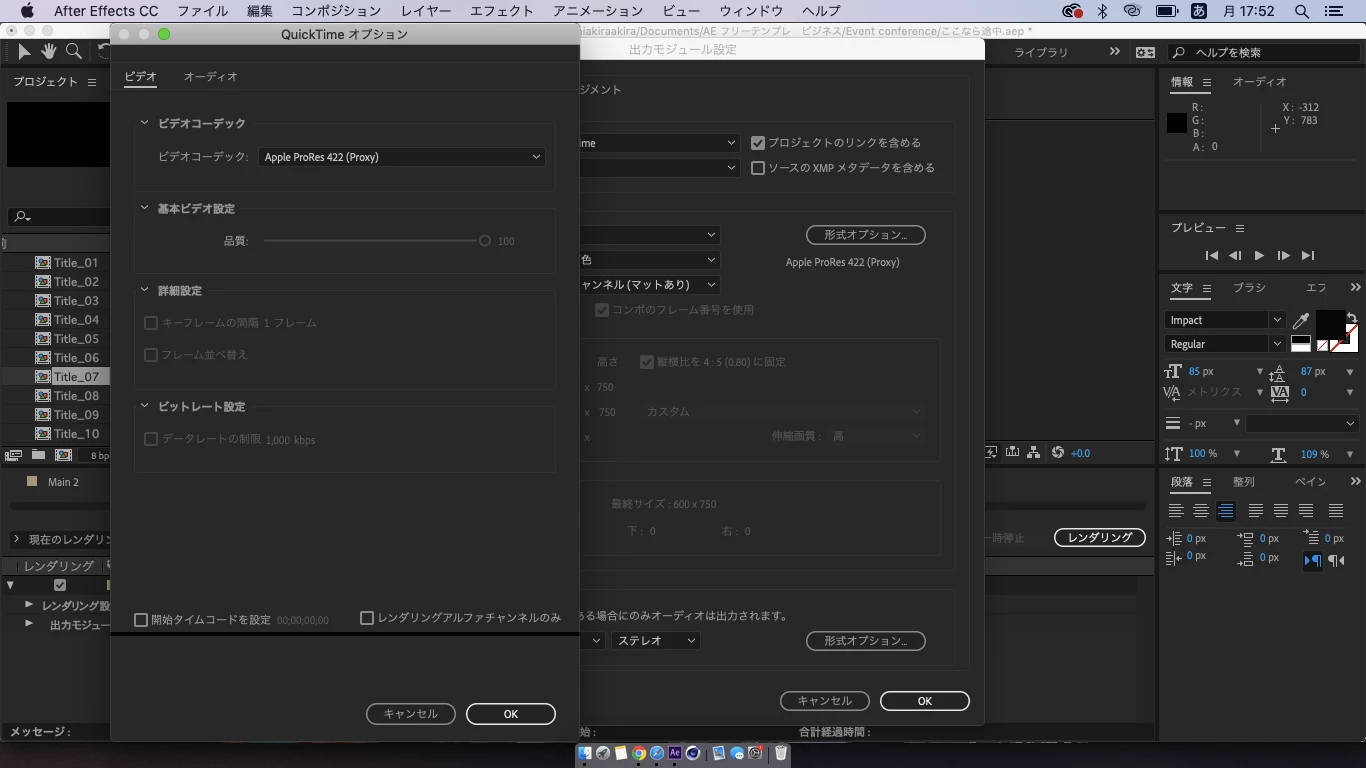Open the channel (マットあり) dropdown

[x=648, y=285]
